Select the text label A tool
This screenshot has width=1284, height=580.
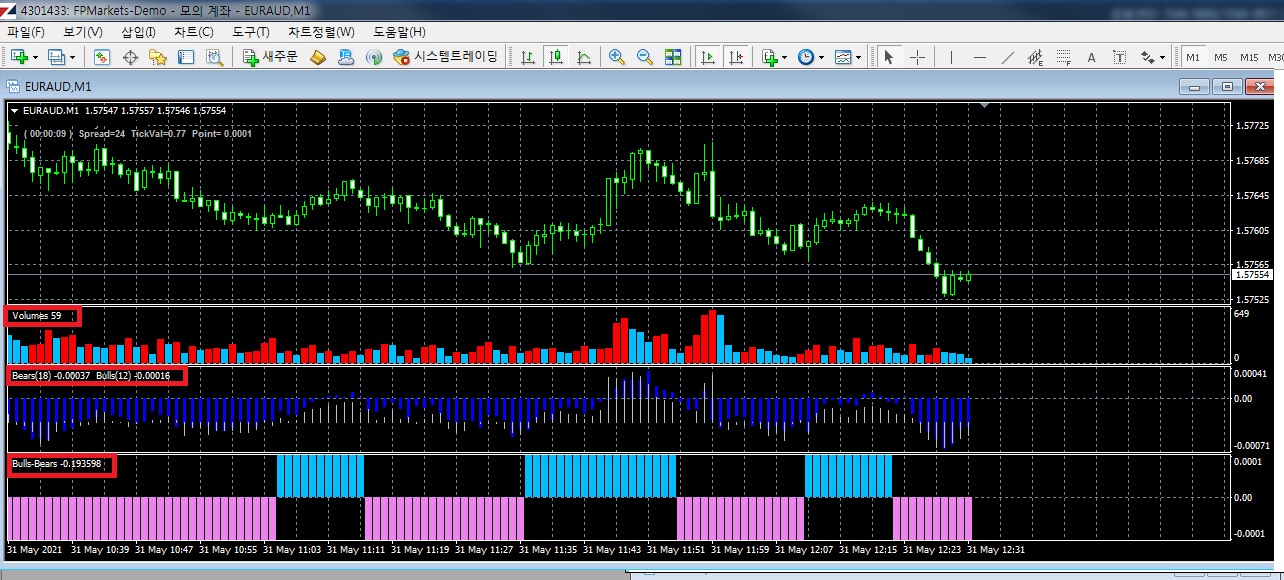tap(1091, 57)
